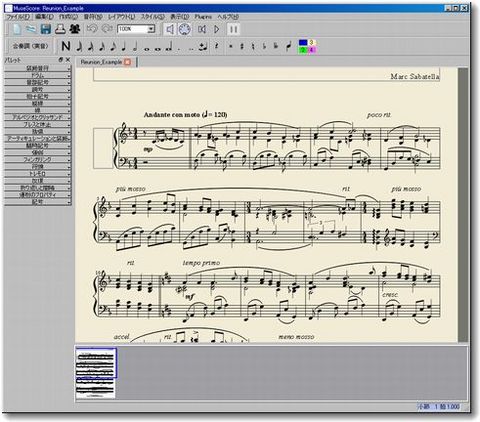Image resolution: width=480 pixels, height=422 pixels.
Task: Select the first flagged note after N
Action: pos(79,46)
